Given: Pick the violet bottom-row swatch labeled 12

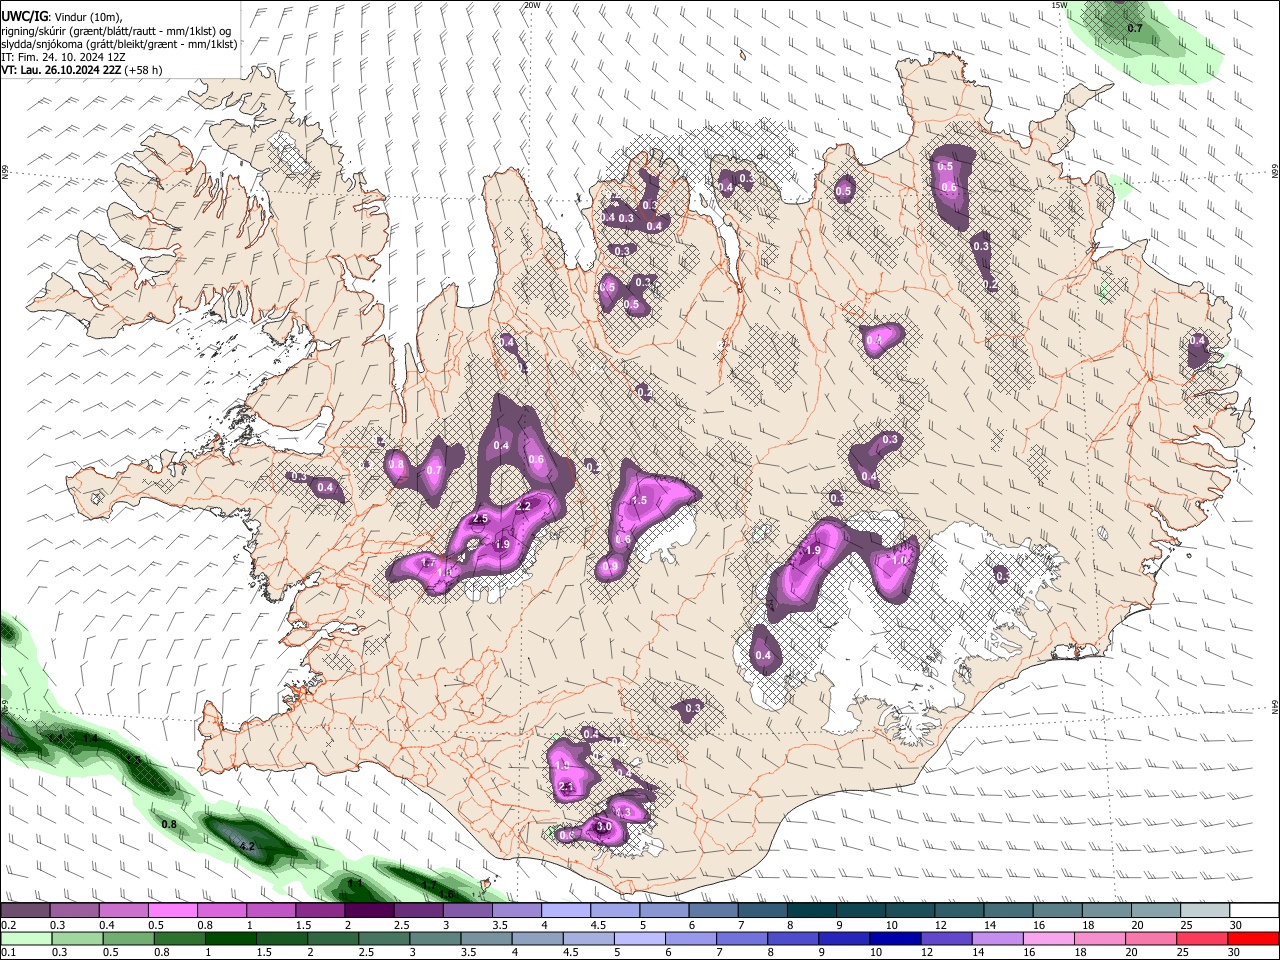Looking at the screenshot, I should click(x=945, y=939).
